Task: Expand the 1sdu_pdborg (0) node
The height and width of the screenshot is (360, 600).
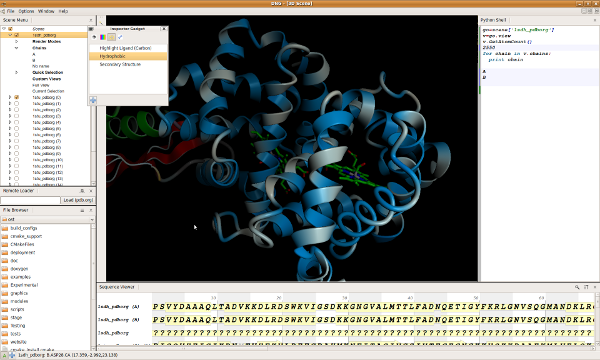Action: tap(10, 97)
